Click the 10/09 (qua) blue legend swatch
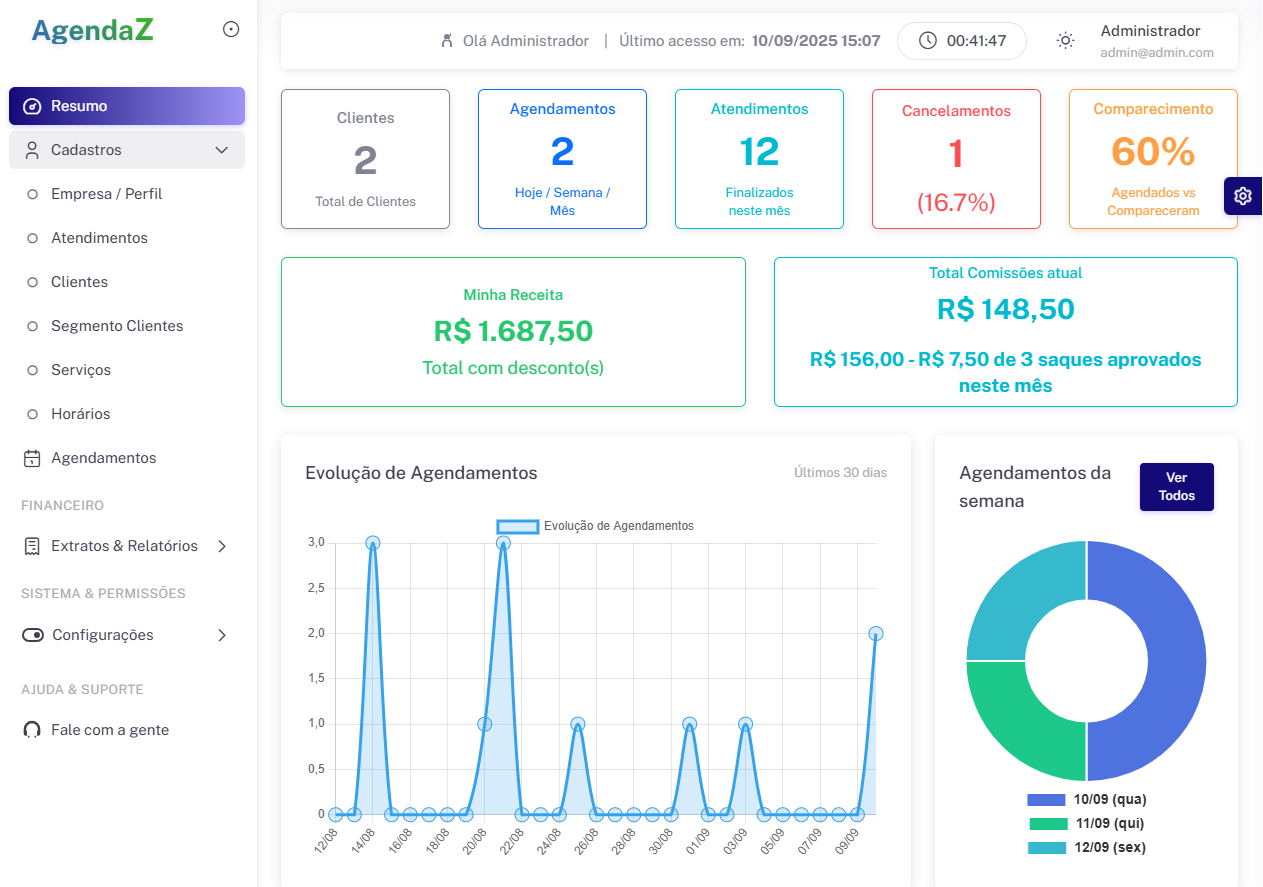 [x=1046, y=800]
